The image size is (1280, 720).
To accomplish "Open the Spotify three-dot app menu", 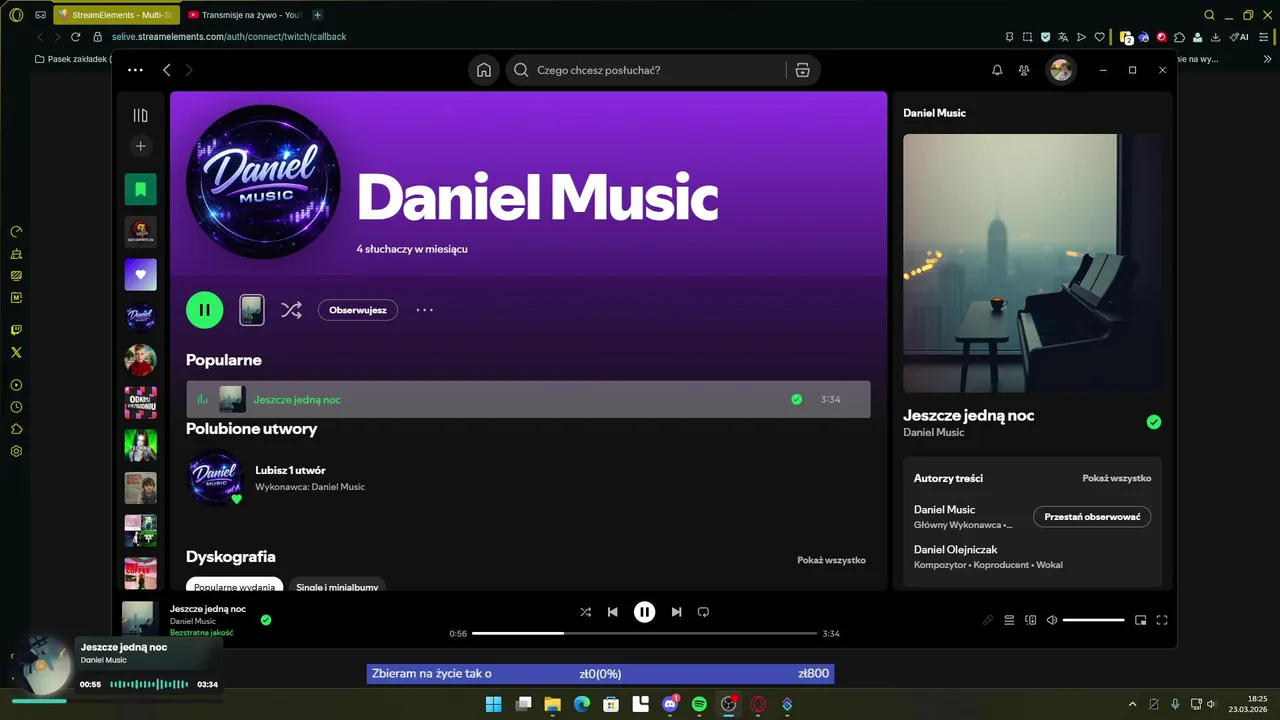I will (x=135, y=70).
